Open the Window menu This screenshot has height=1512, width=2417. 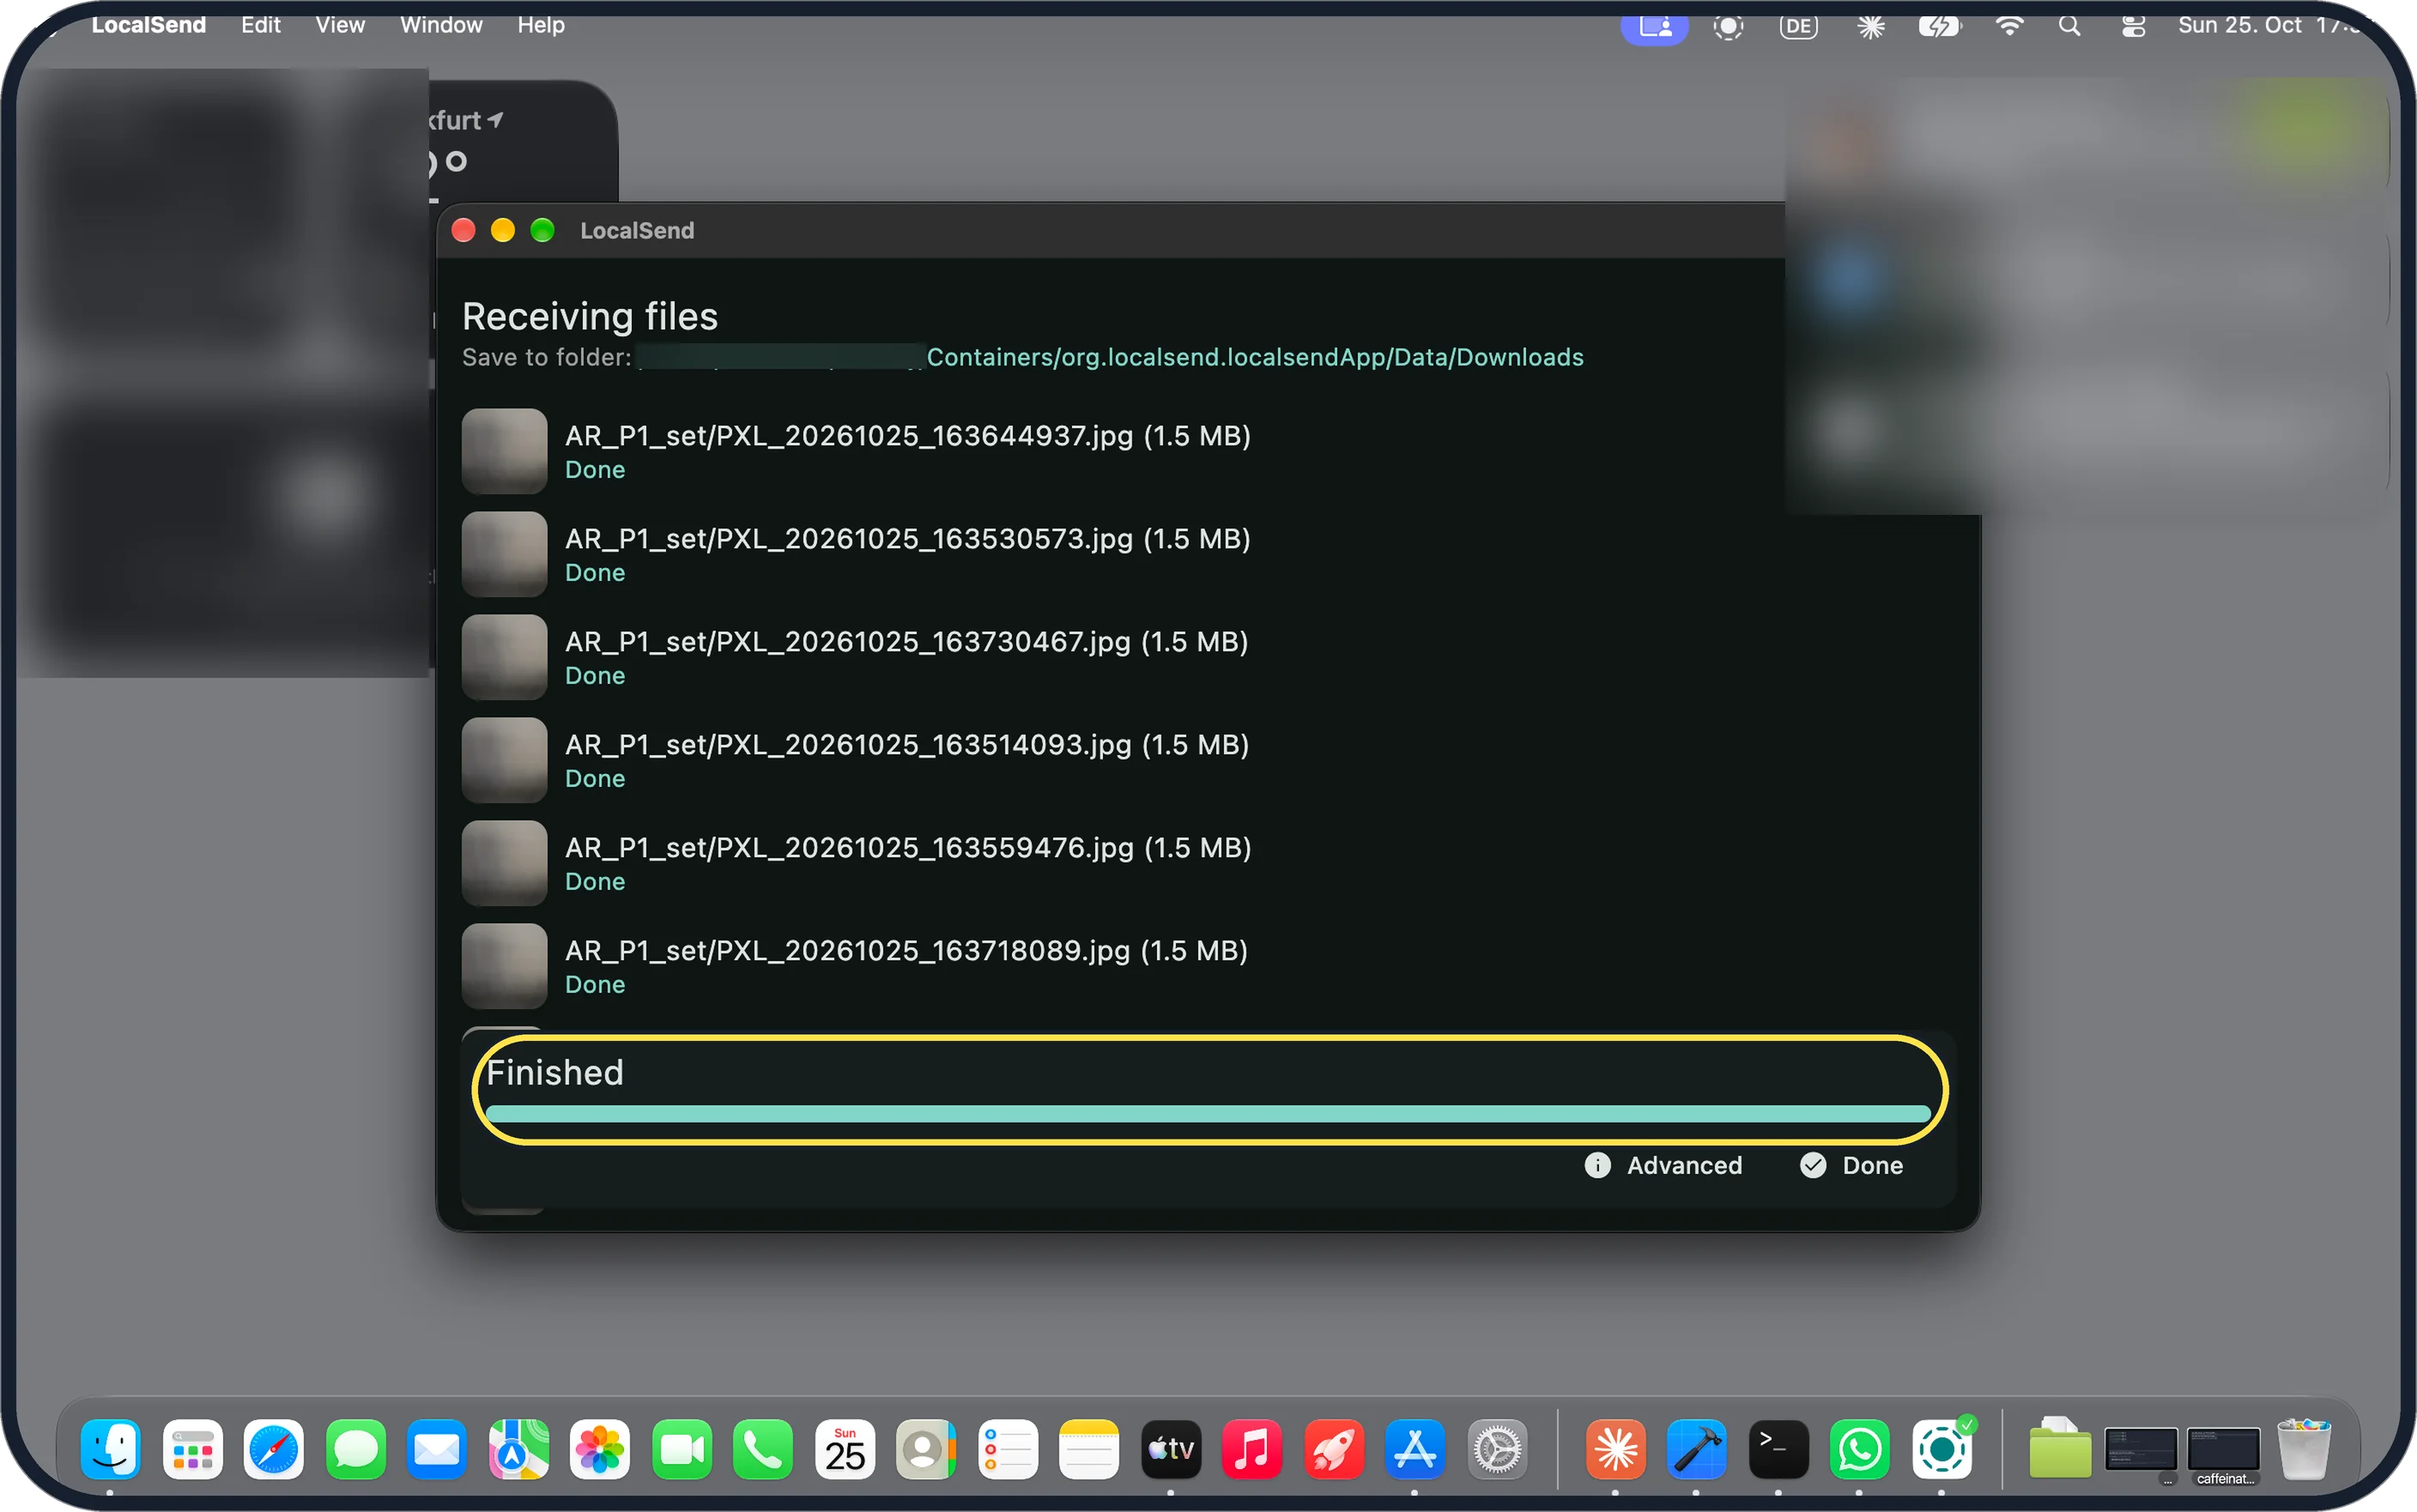tap(441, 25)
